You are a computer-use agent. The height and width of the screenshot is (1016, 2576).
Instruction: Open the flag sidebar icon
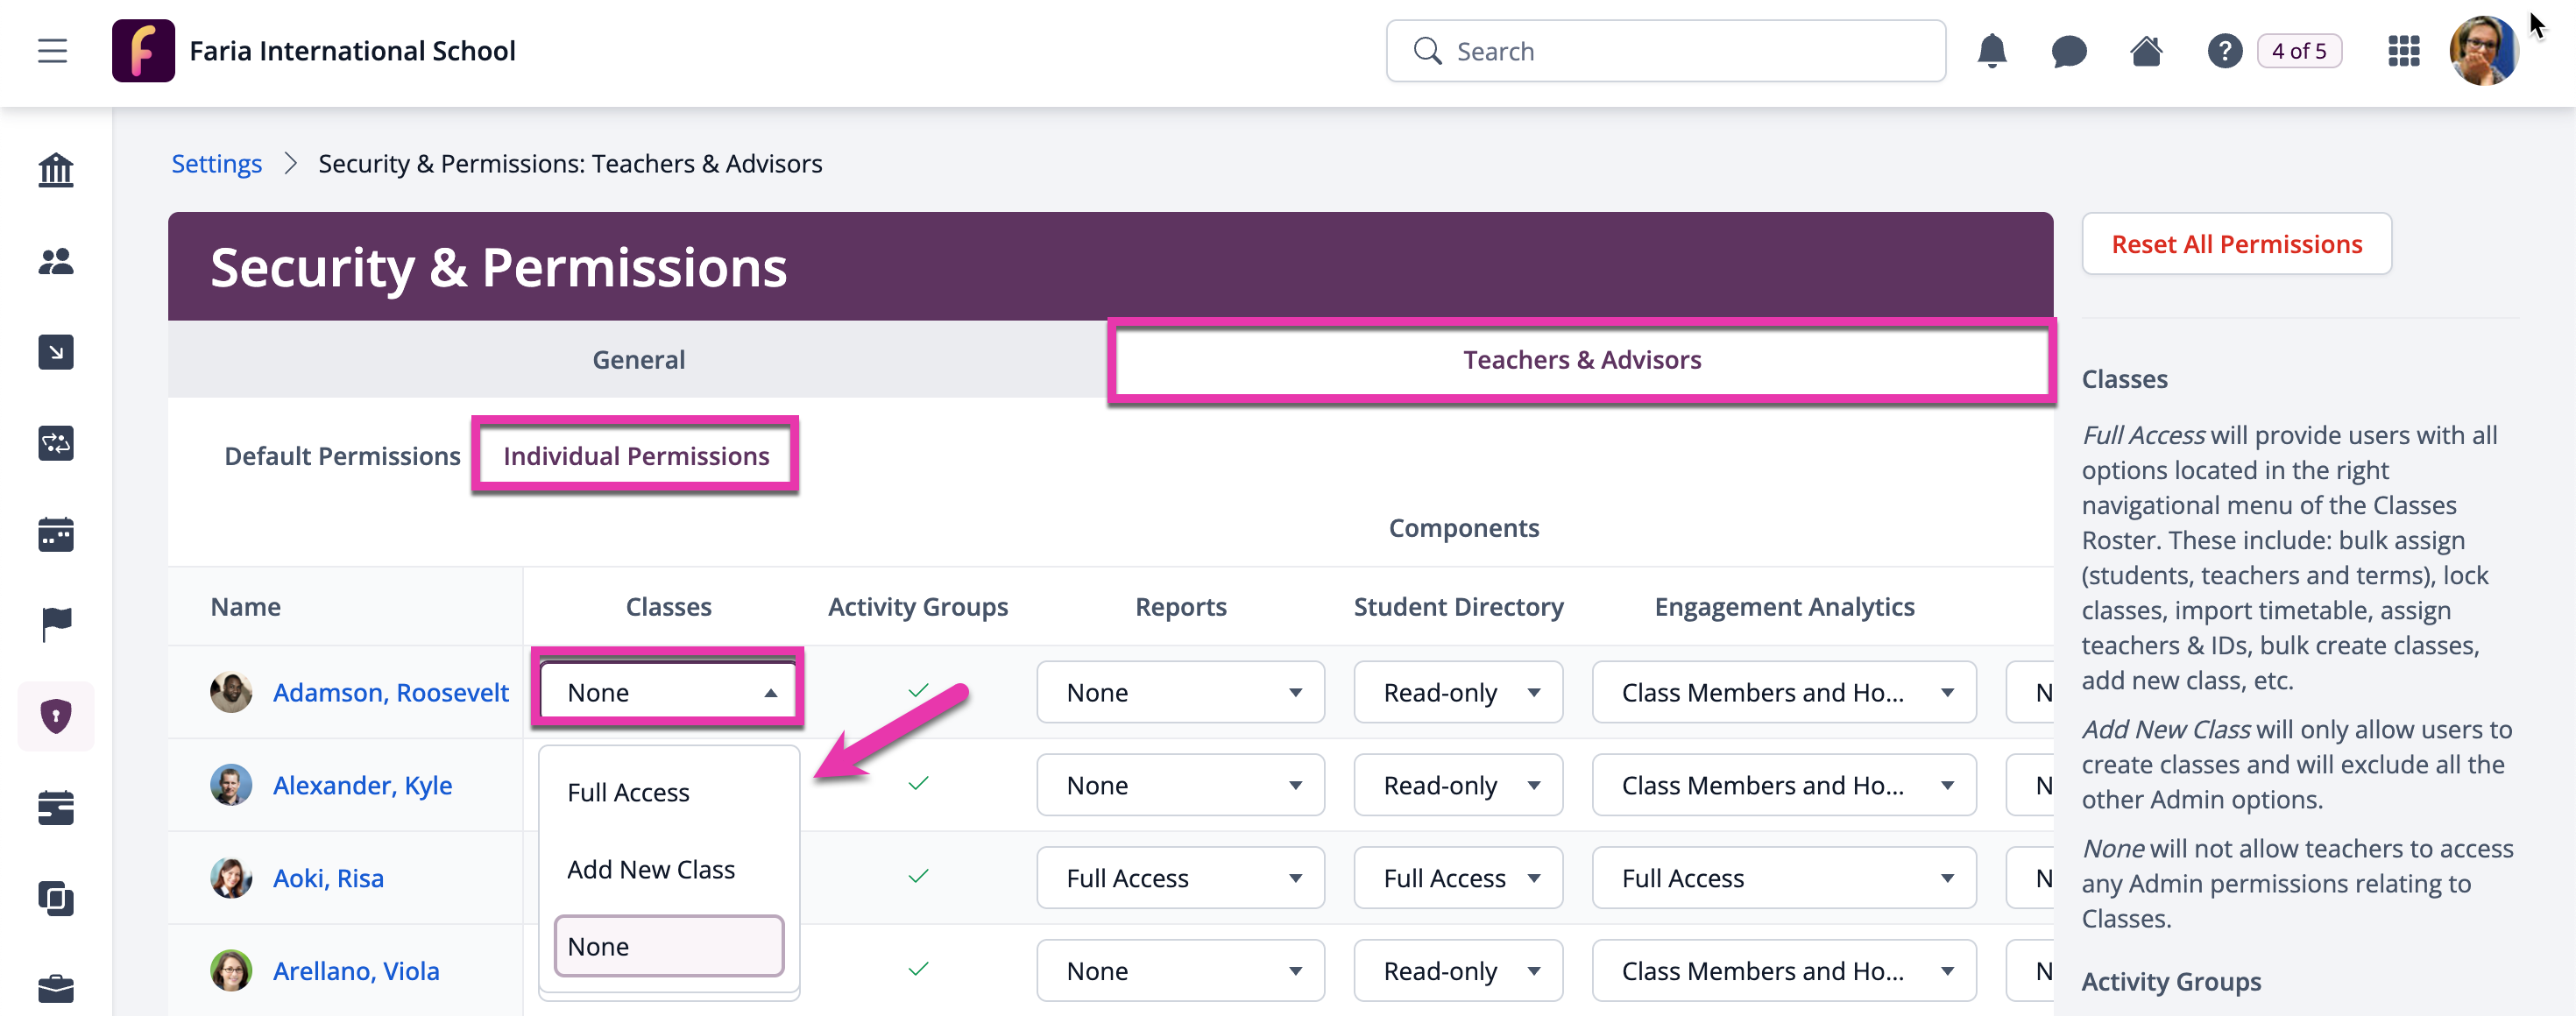[x=56, y=625]
